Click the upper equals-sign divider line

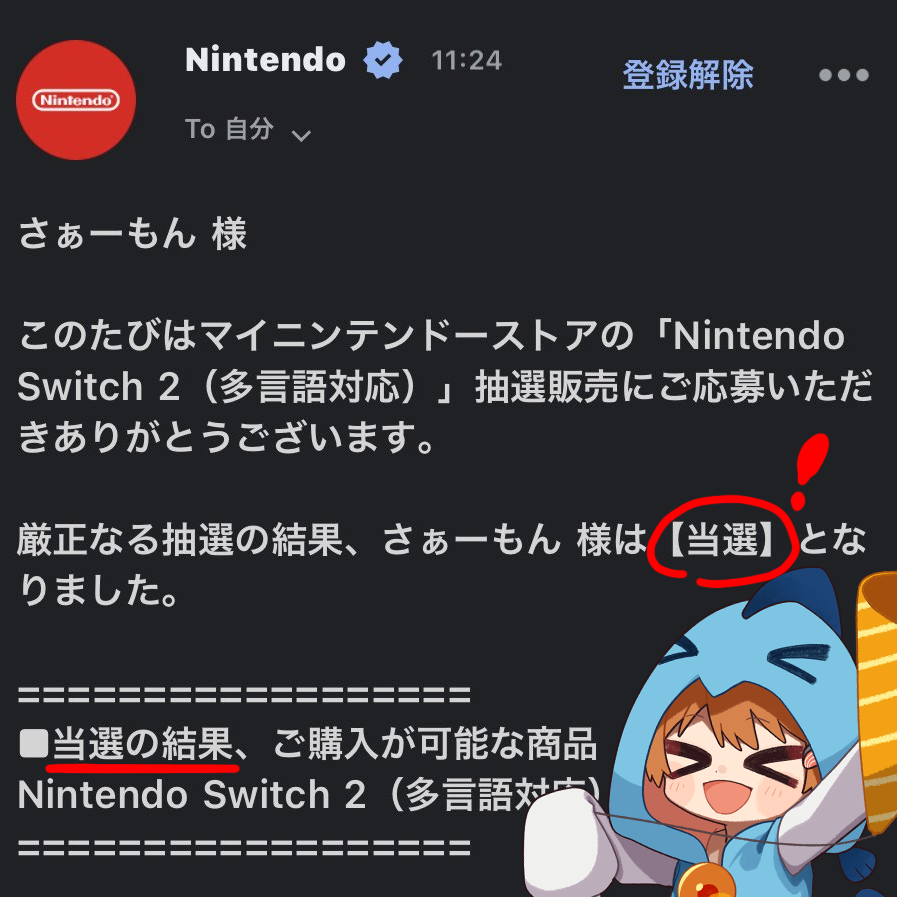(244, 694)
